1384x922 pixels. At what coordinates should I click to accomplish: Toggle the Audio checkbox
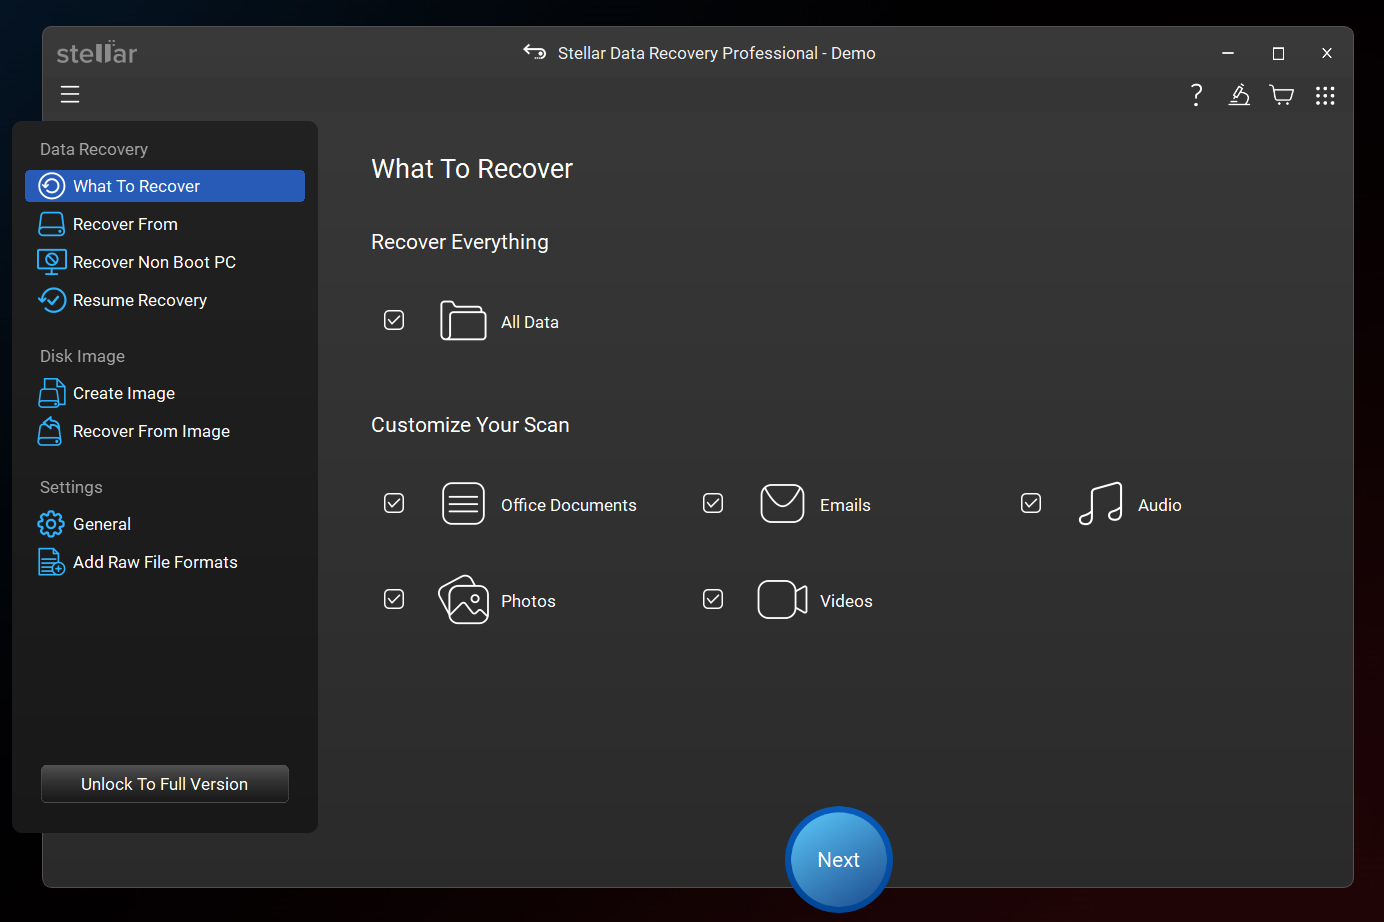[1031, 503]
